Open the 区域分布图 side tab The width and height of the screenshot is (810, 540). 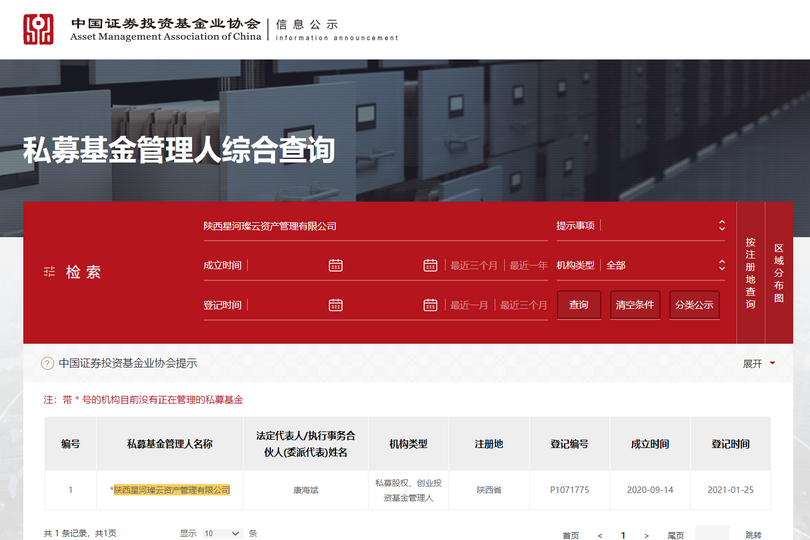(x=779, y=273)
